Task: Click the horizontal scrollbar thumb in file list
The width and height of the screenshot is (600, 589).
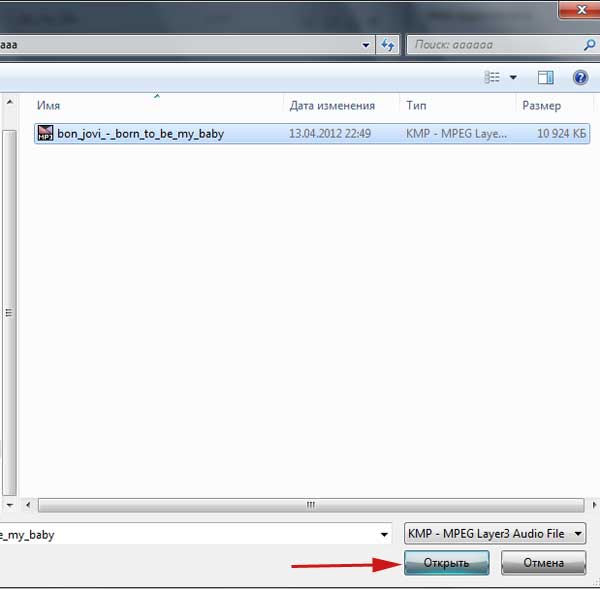Action: click(x=311, y=505)
